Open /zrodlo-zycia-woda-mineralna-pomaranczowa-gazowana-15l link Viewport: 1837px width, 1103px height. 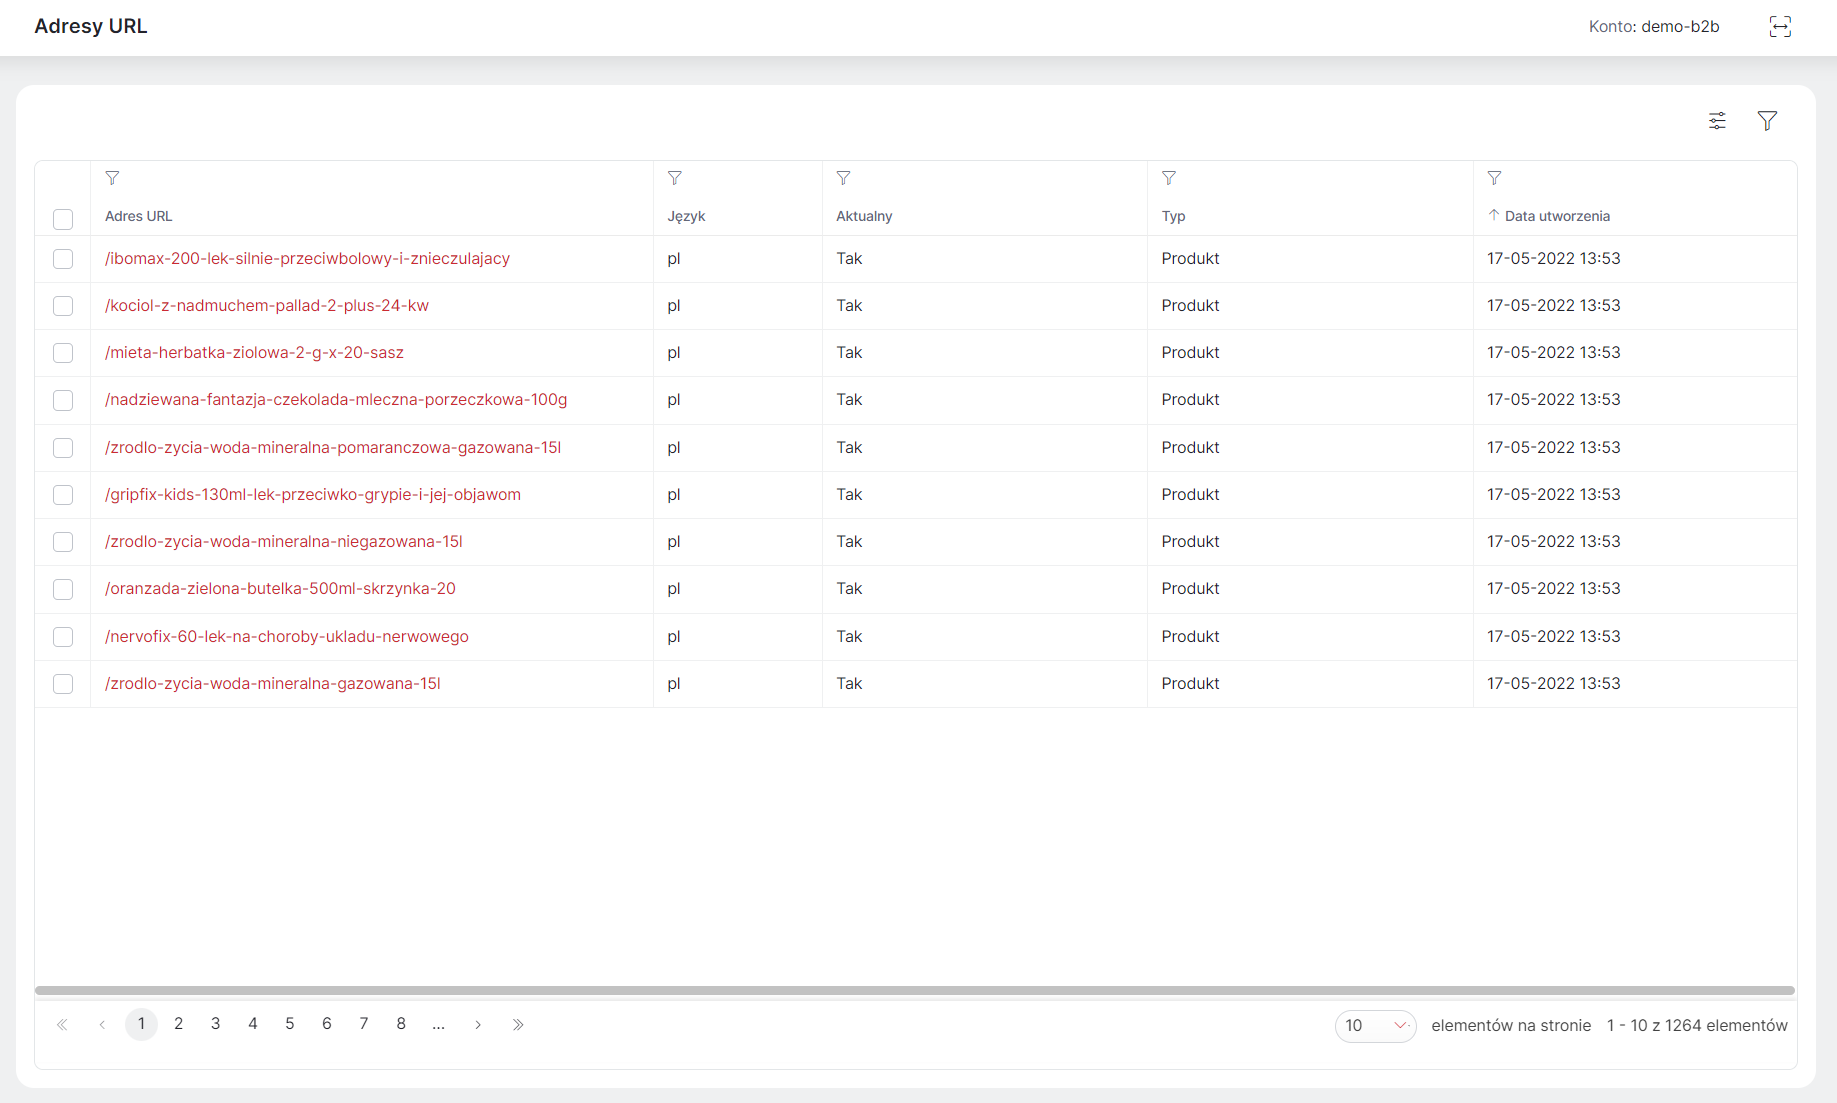(333, 447)
